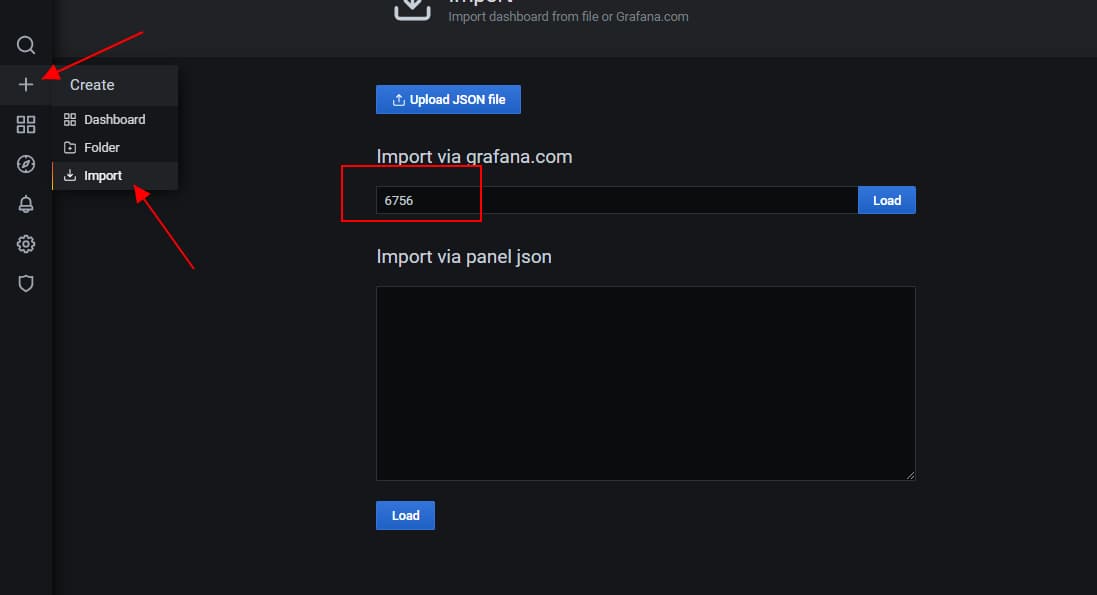This screenshot has height=595, width=1097.
Task: Click Load button beside the grafana.com field
Action: pyautogui.click(x=886, y=200)
